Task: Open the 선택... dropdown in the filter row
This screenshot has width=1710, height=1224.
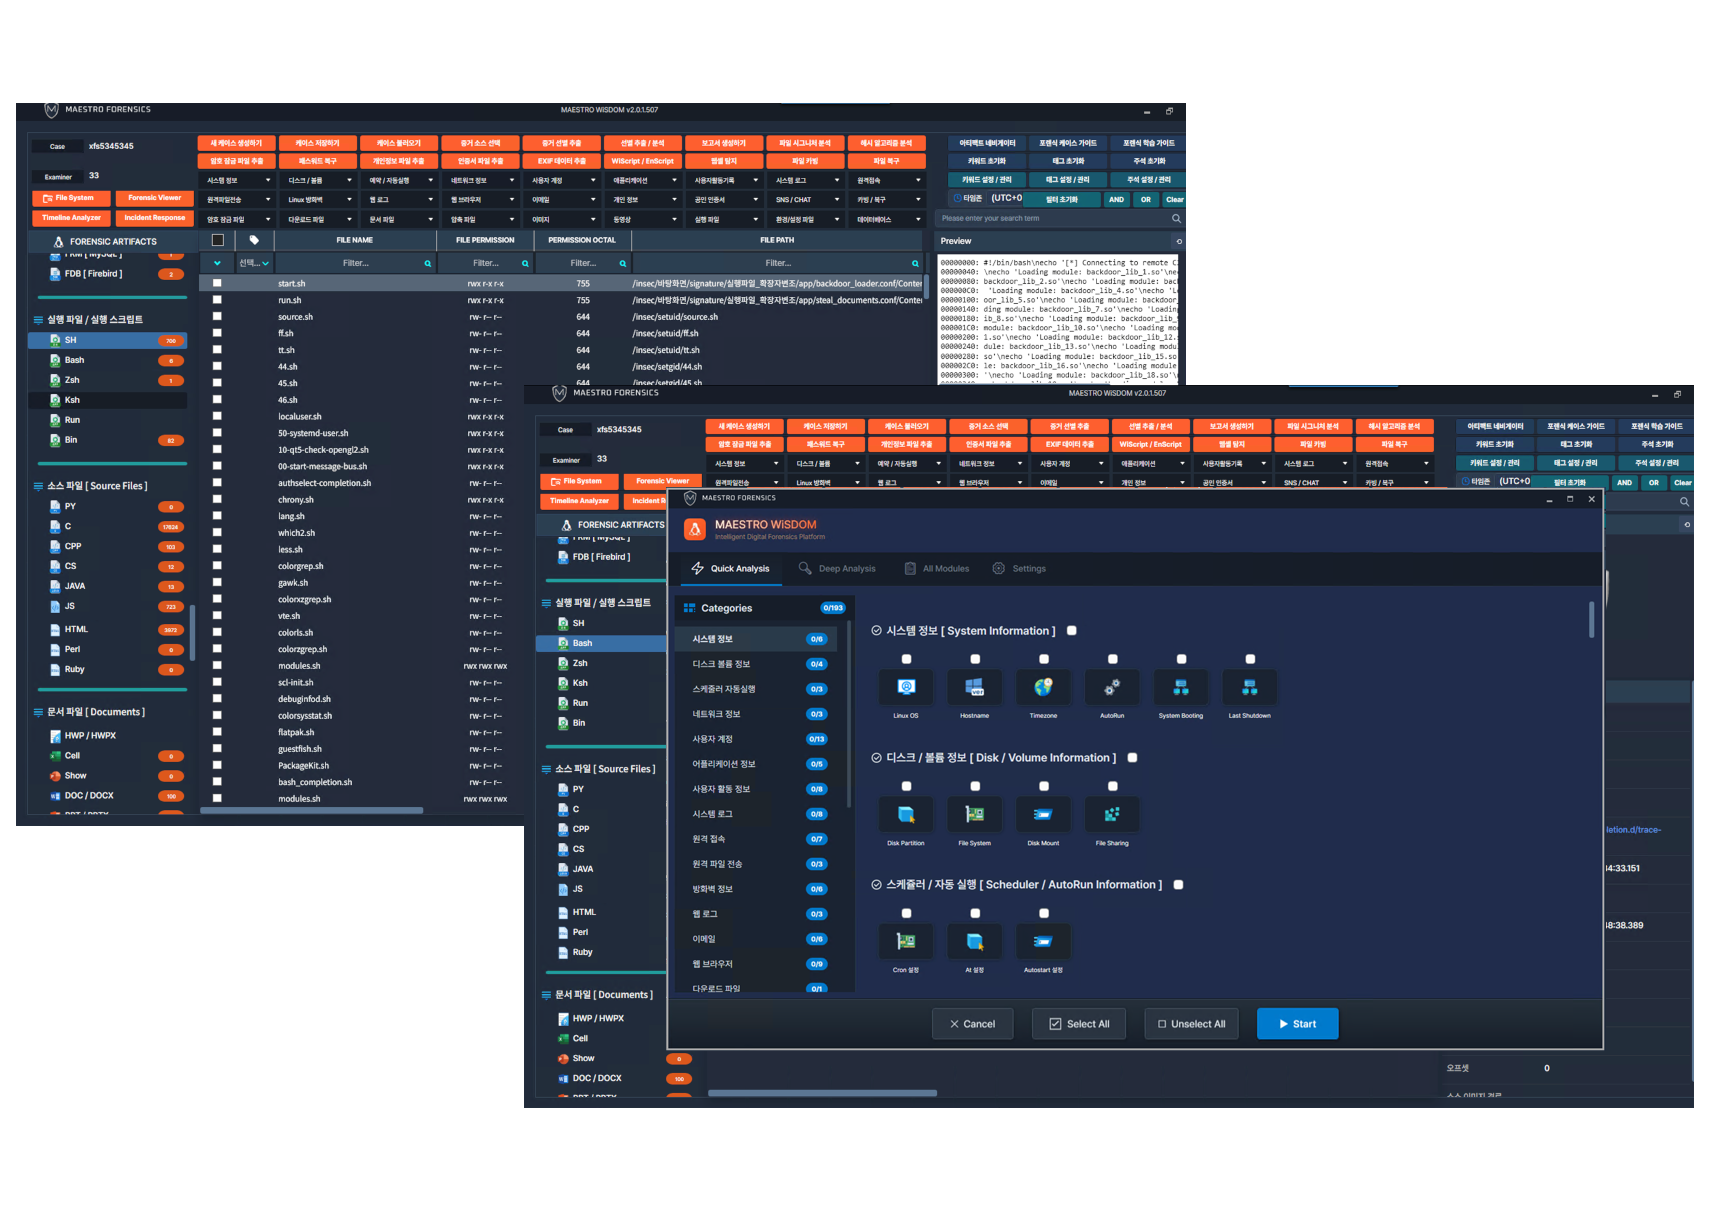Action: [x=254, y=263]
